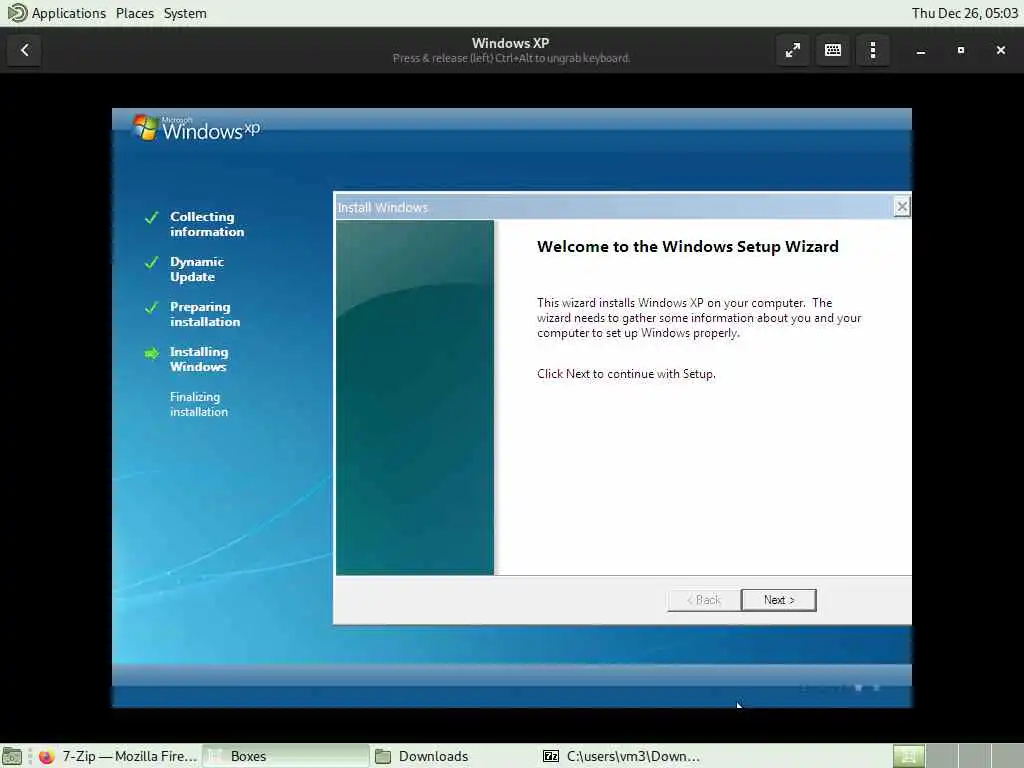Viewport: 1024px width, 768px height.
Task: Click the Collecting information step
Action: (x=207, y=224)
